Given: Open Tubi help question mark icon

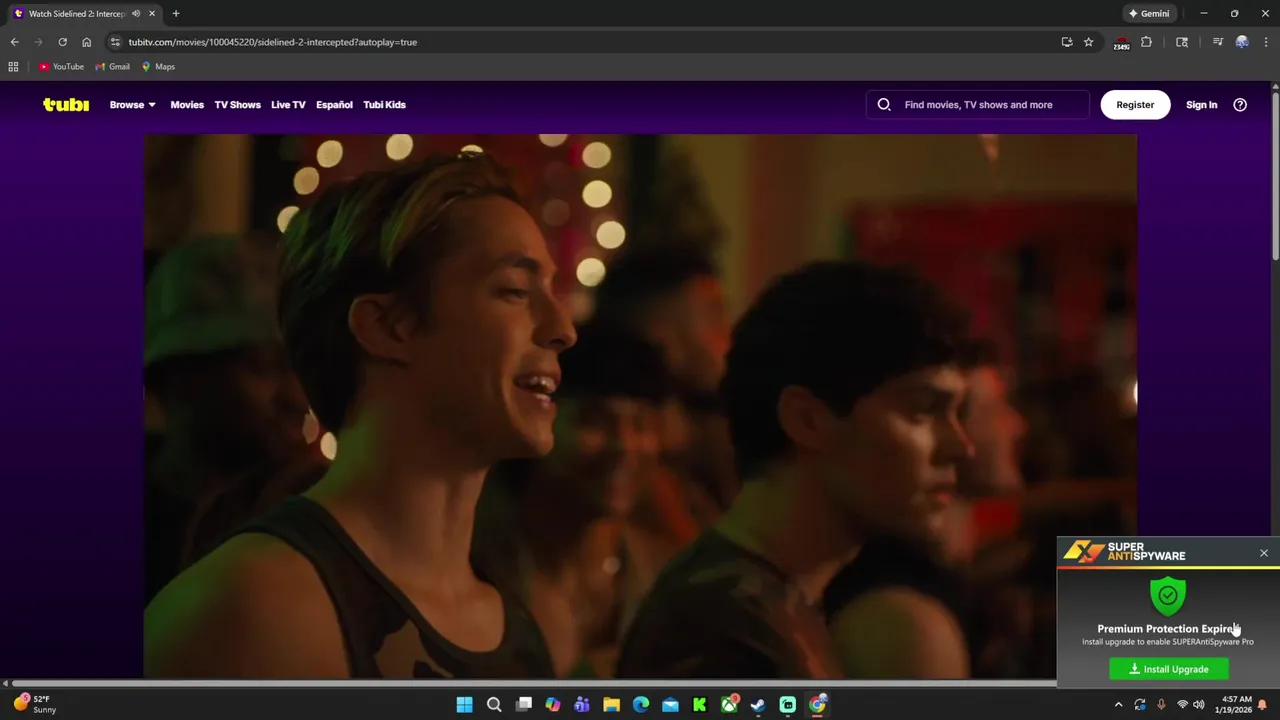Looking at the screenshot, I should click(1240, 104).
